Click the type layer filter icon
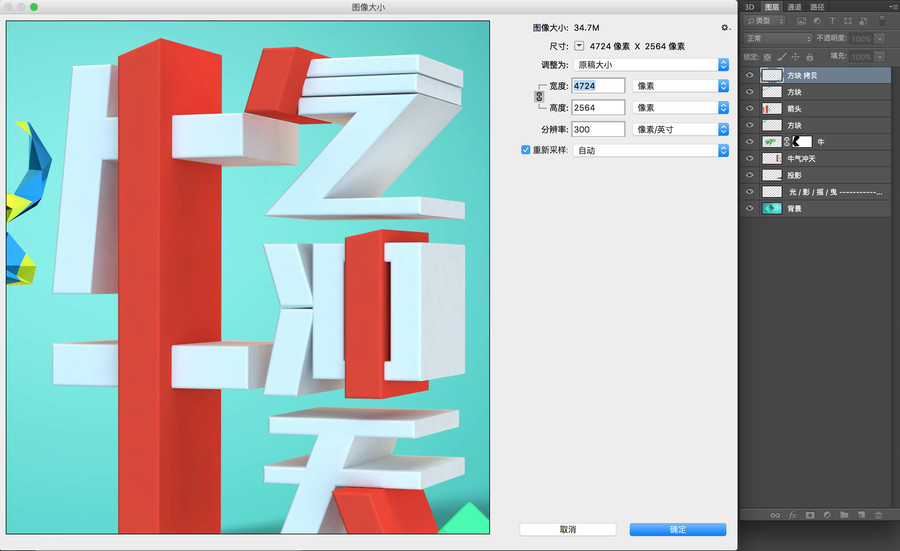 832,21
